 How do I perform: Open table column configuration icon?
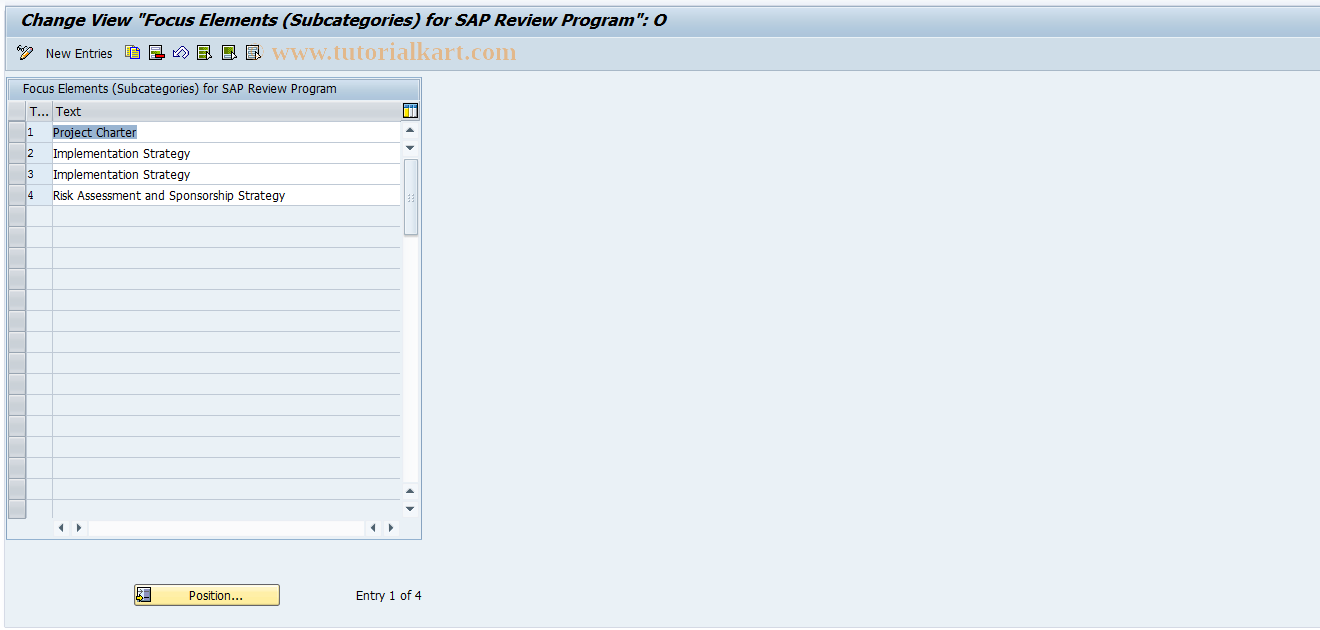tap(410, 111)
